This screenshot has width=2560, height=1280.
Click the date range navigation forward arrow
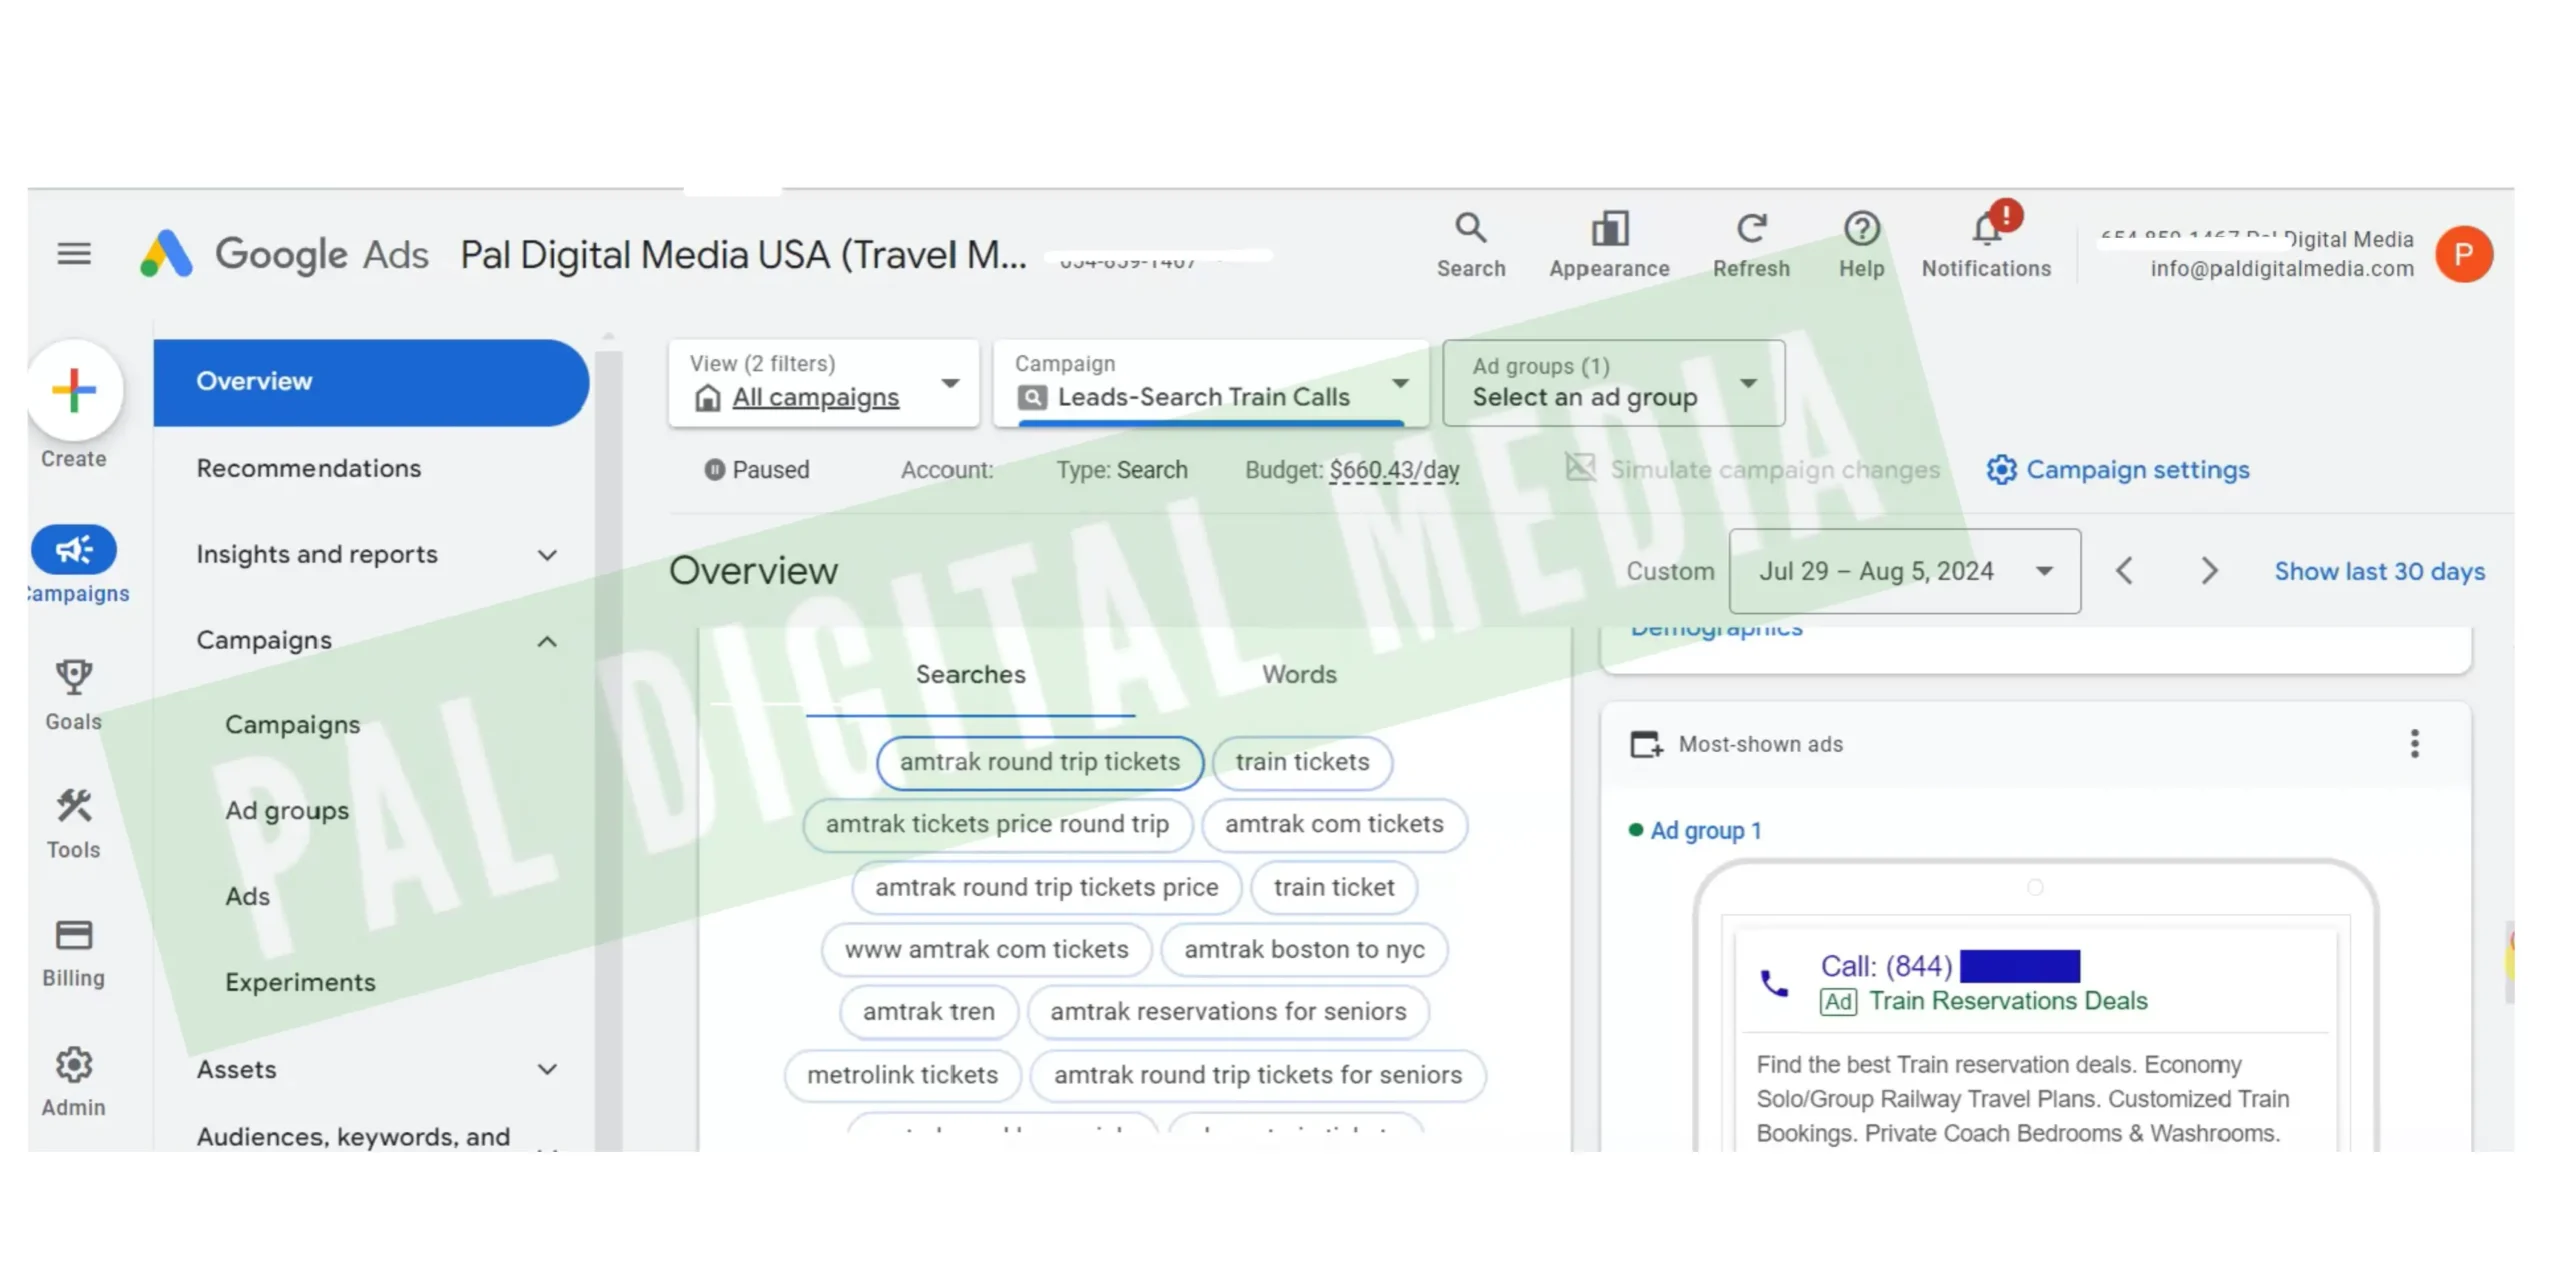[x=2209, y=570]
